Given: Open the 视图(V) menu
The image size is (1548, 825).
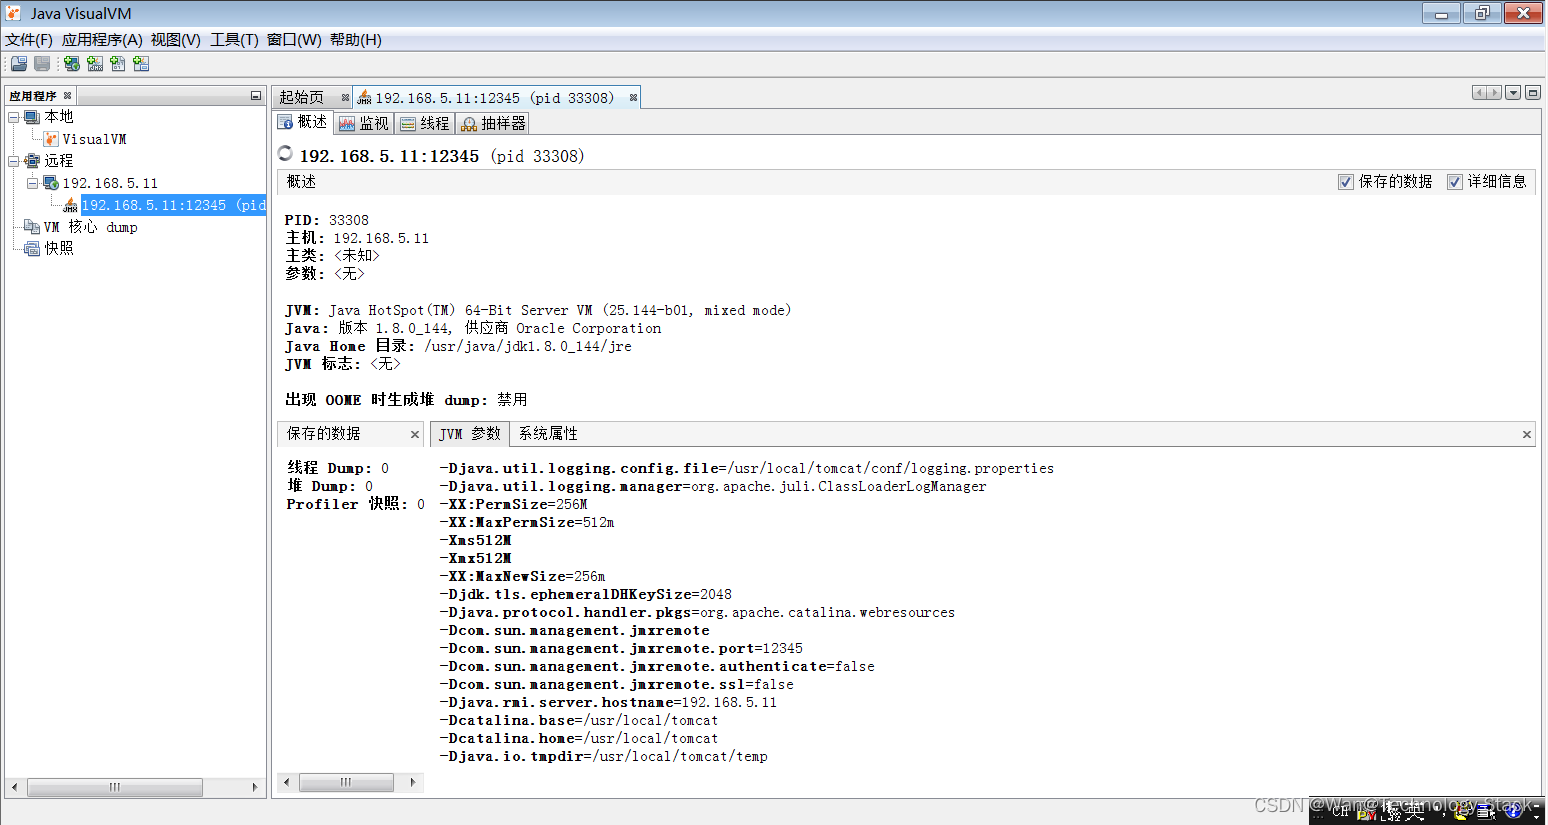Looking at the screenshot, I should 176,40.
